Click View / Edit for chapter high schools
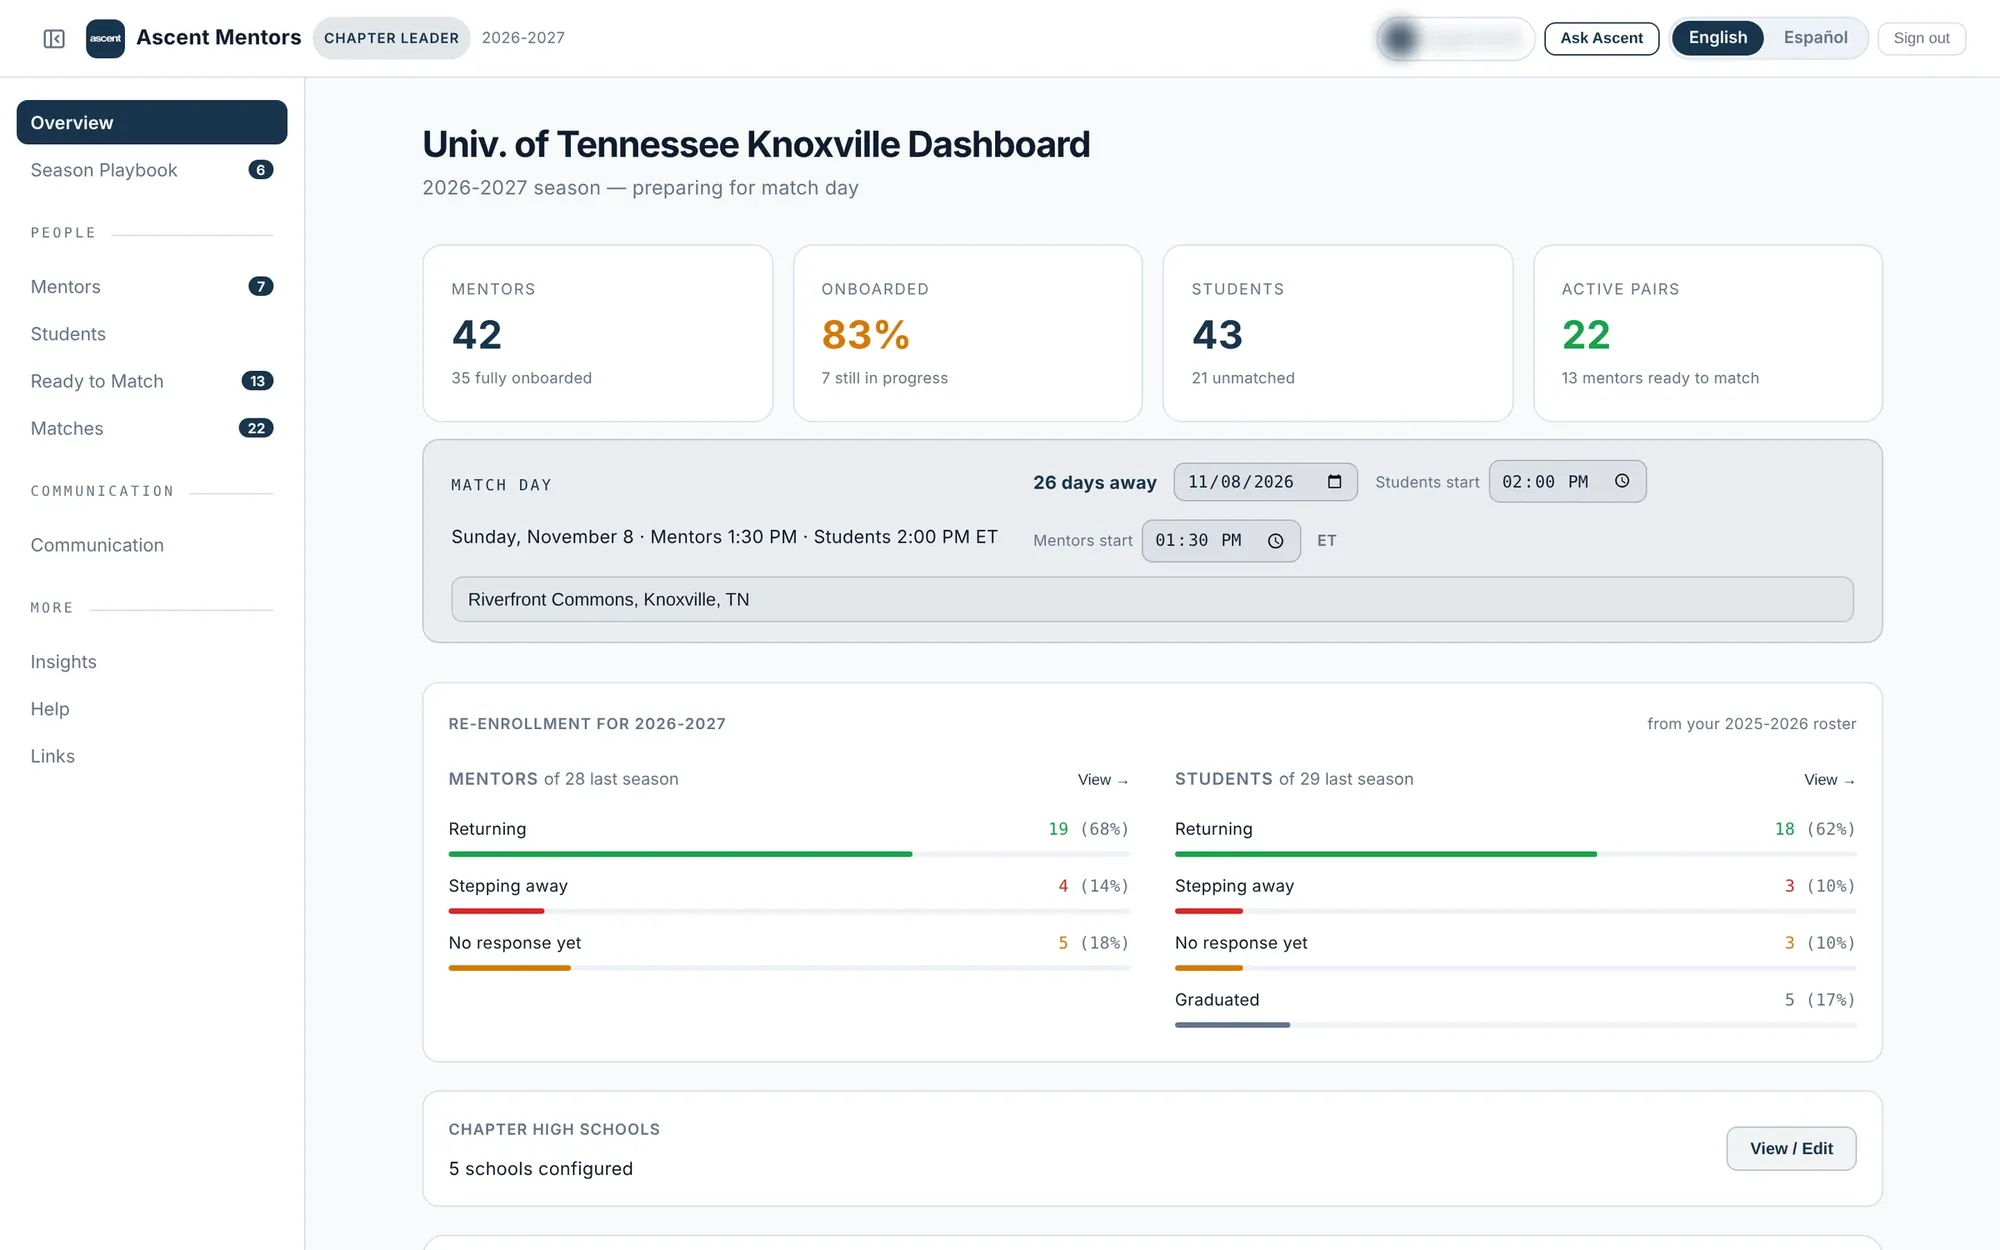Viewport: 2000px width, 1250px height. click(x=1791, y=1148)
